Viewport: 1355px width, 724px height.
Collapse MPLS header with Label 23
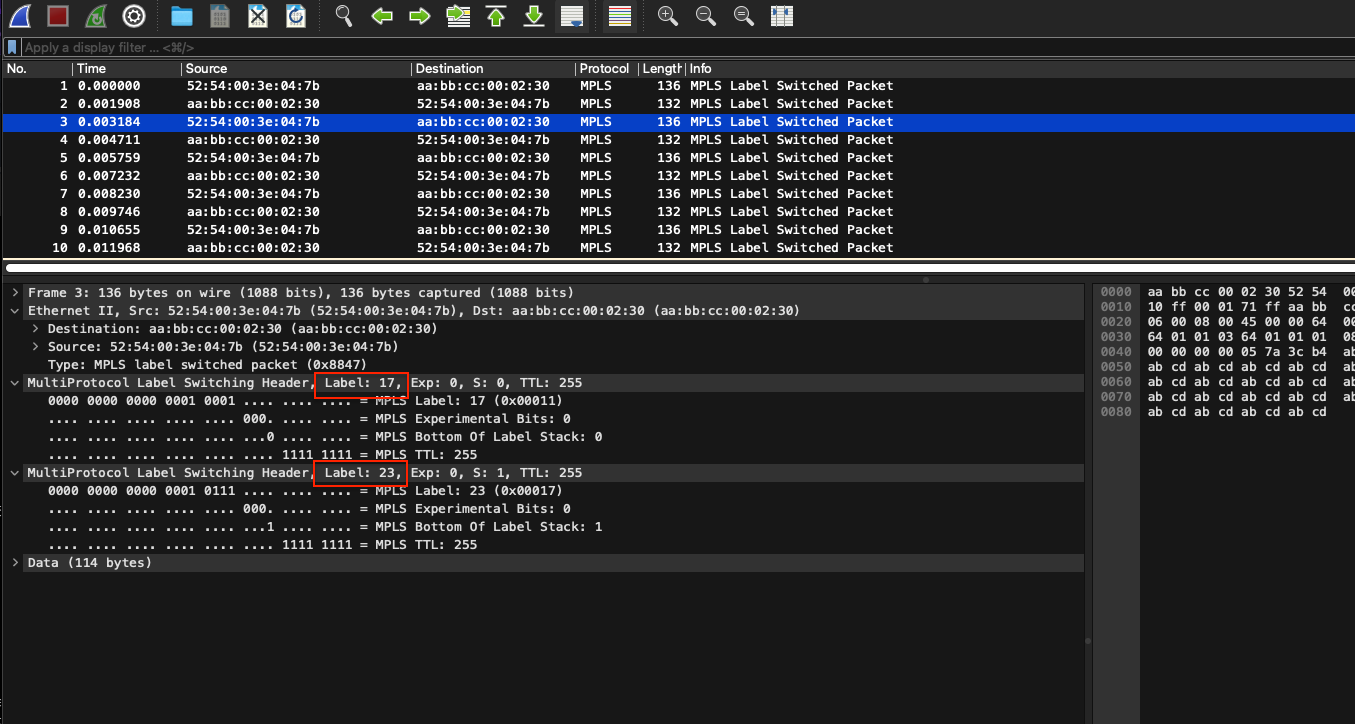tap(15, 473)
